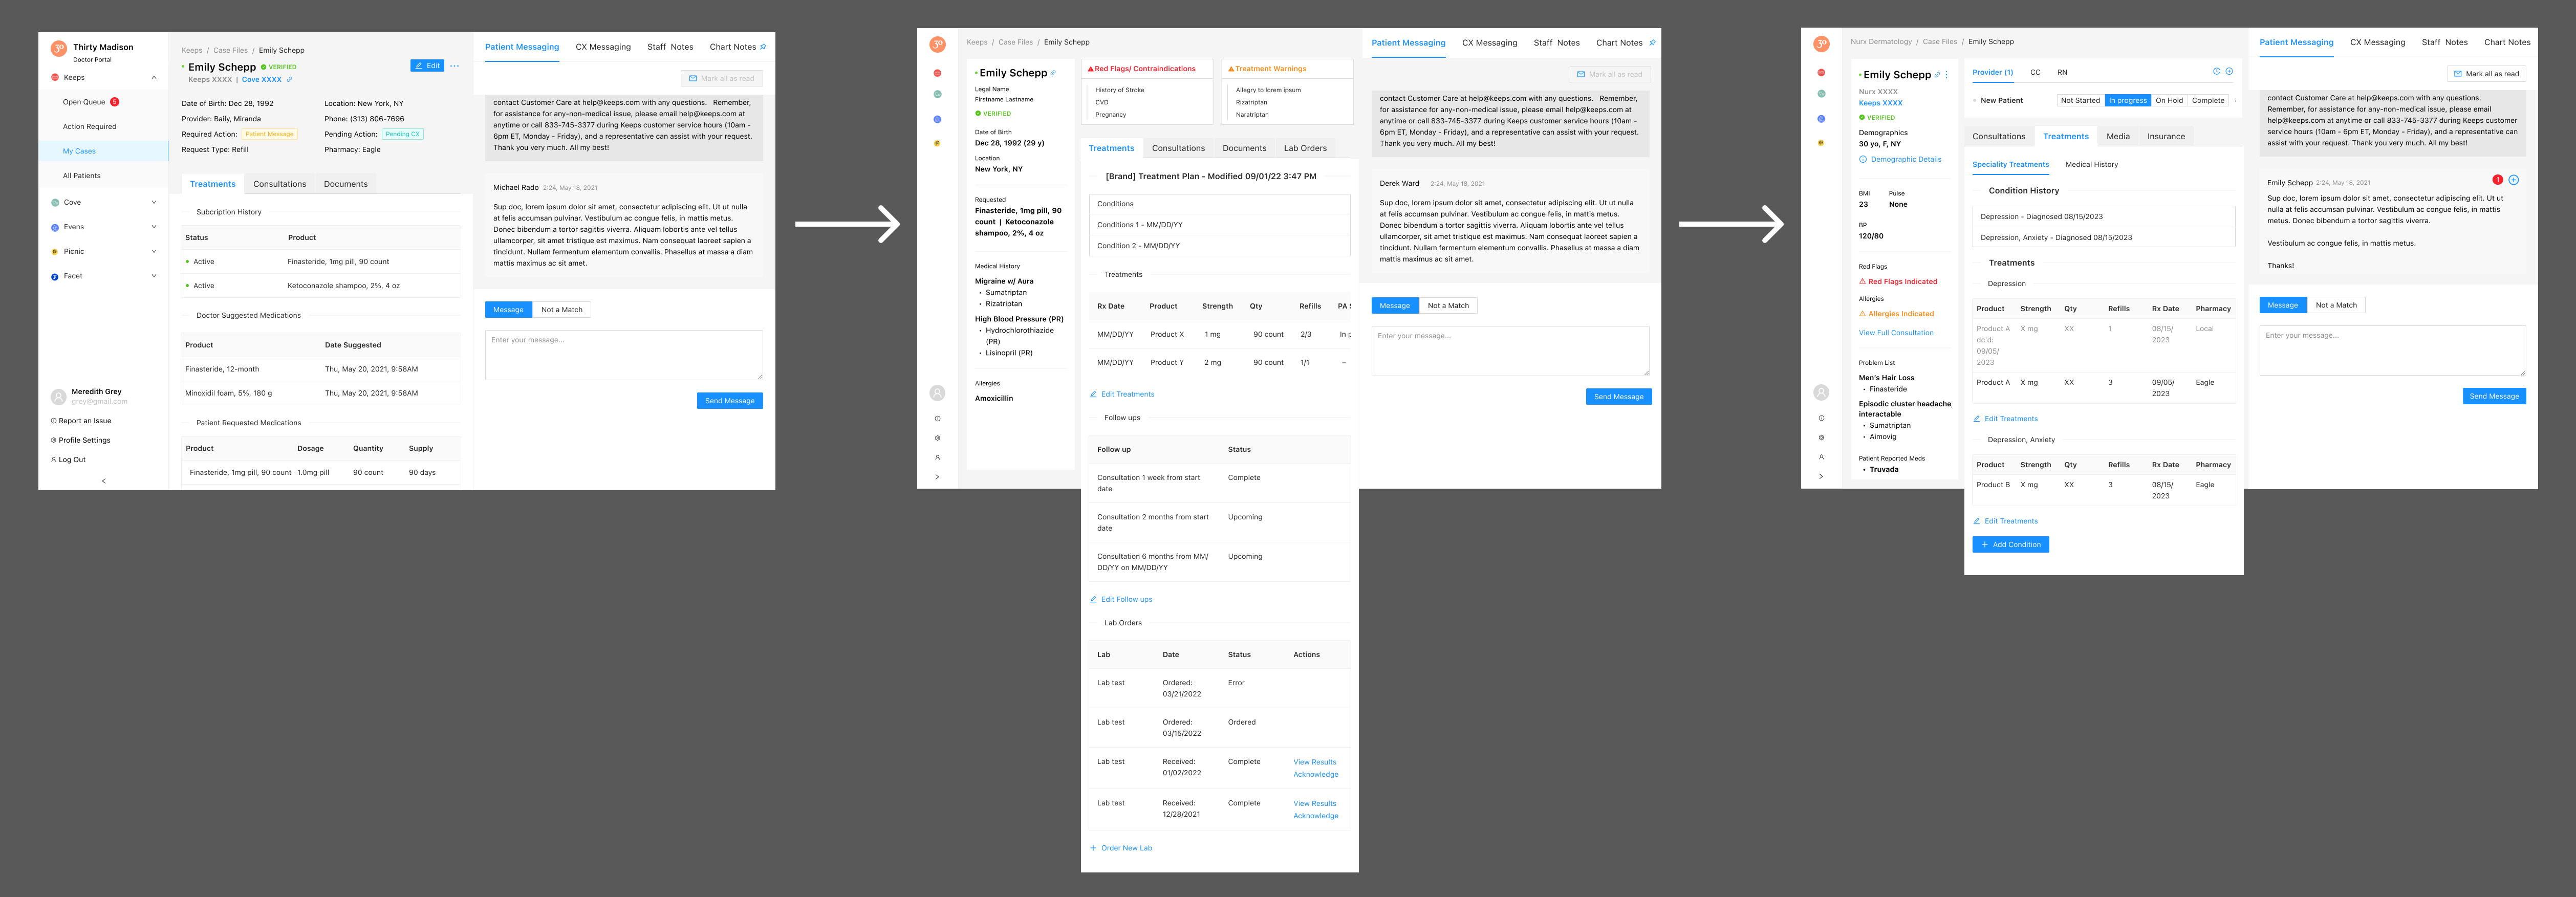The width and height of the screenshot is (2576, 897).
Task: Click the log-out person icon in third screen's sidebar
Action: coord(1821,457)
